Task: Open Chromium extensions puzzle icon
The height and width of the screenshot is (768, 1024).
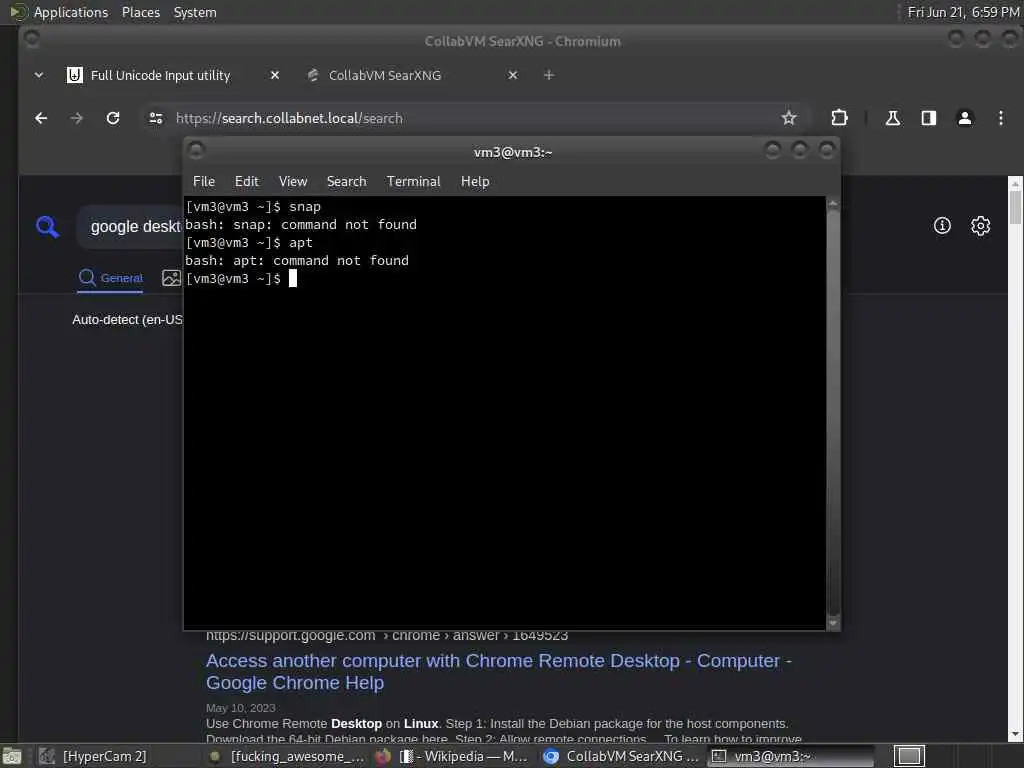Action: click(x=839, y=118)
